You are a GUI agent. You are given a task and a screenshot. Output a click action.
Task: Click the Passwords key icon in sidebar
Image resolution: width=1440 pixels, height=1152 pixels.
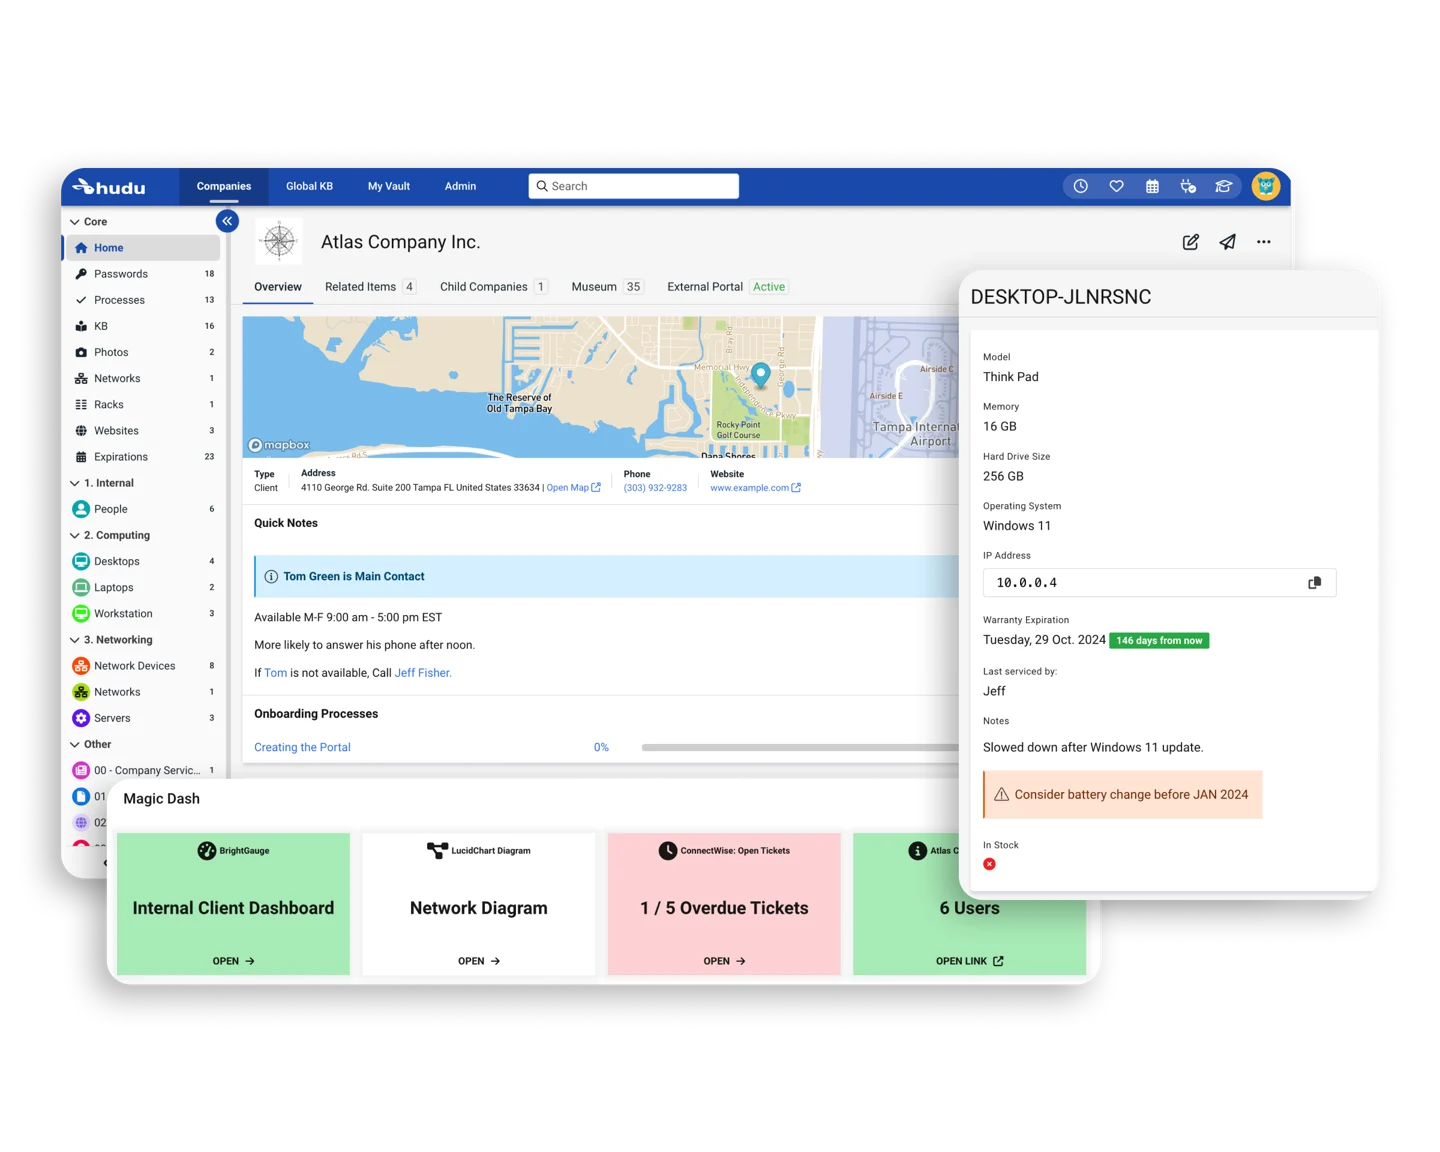pos(81,274)
